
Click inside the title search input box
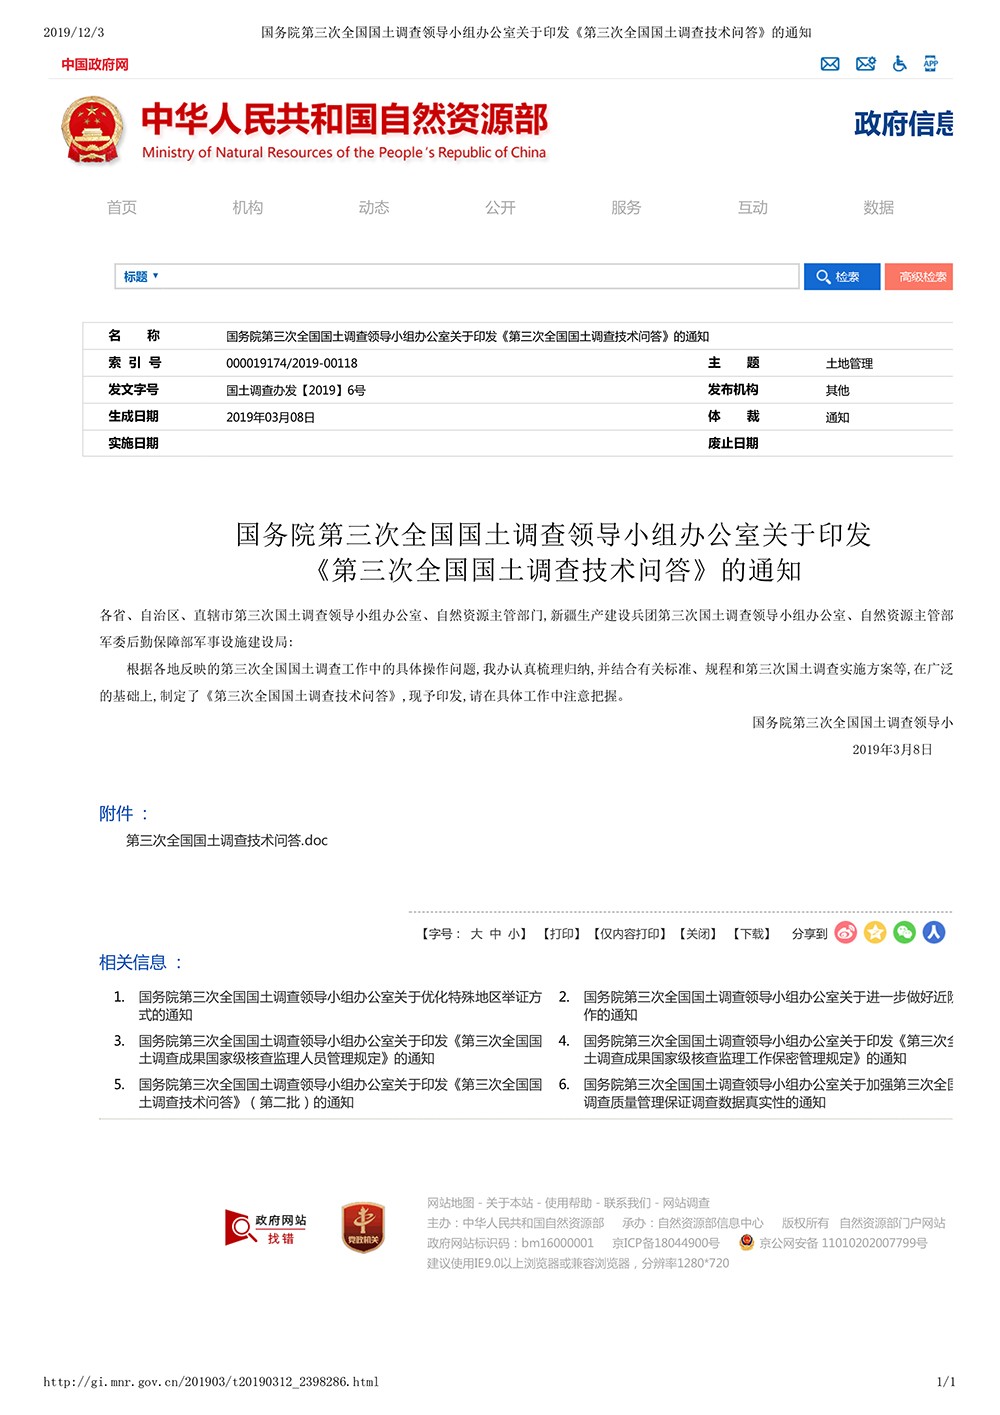(450, 276)
